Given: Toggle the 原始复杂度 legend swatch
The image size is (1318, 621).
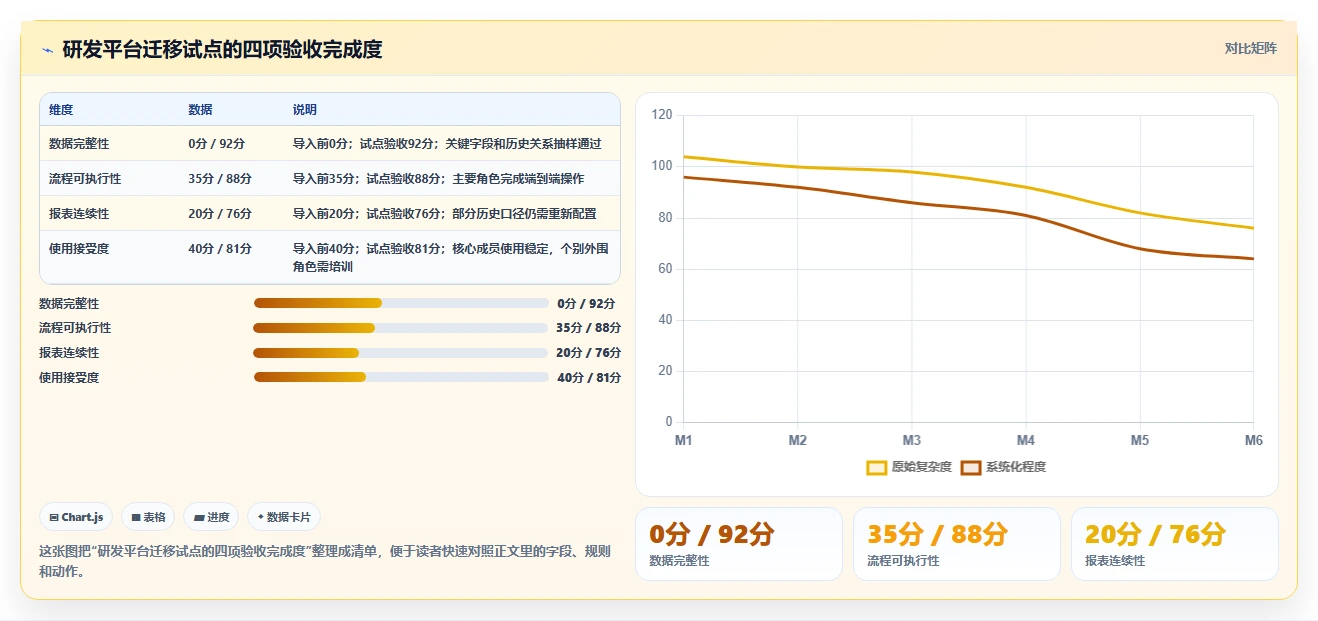Looking at the screenshot, I should pyautogui.click(x=877, y=467).
